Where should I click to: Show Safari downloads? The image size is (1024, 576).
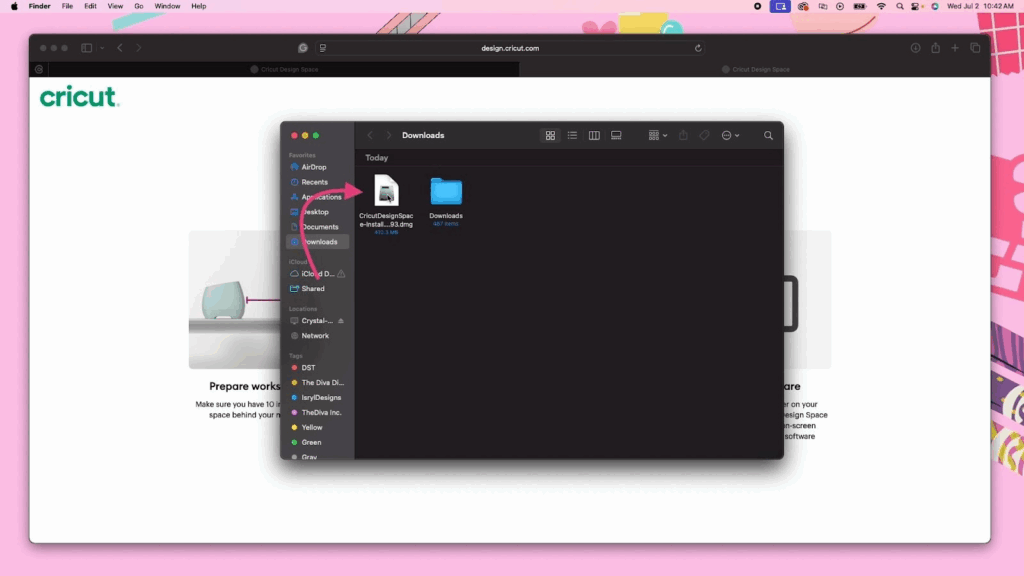click(x=916, y=48)
